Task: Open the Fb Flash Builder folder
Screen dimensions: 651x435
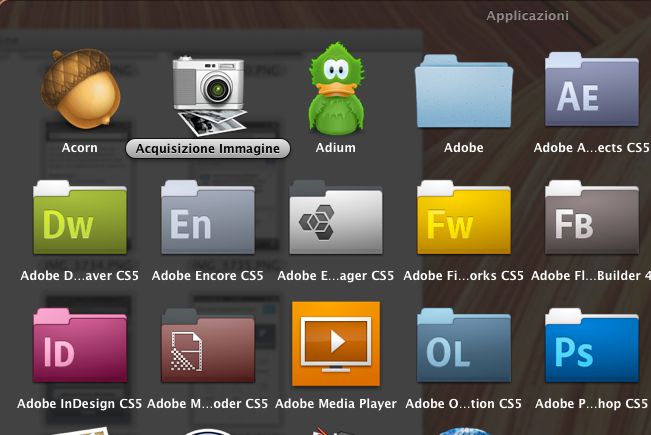Action: coord(592,217)
